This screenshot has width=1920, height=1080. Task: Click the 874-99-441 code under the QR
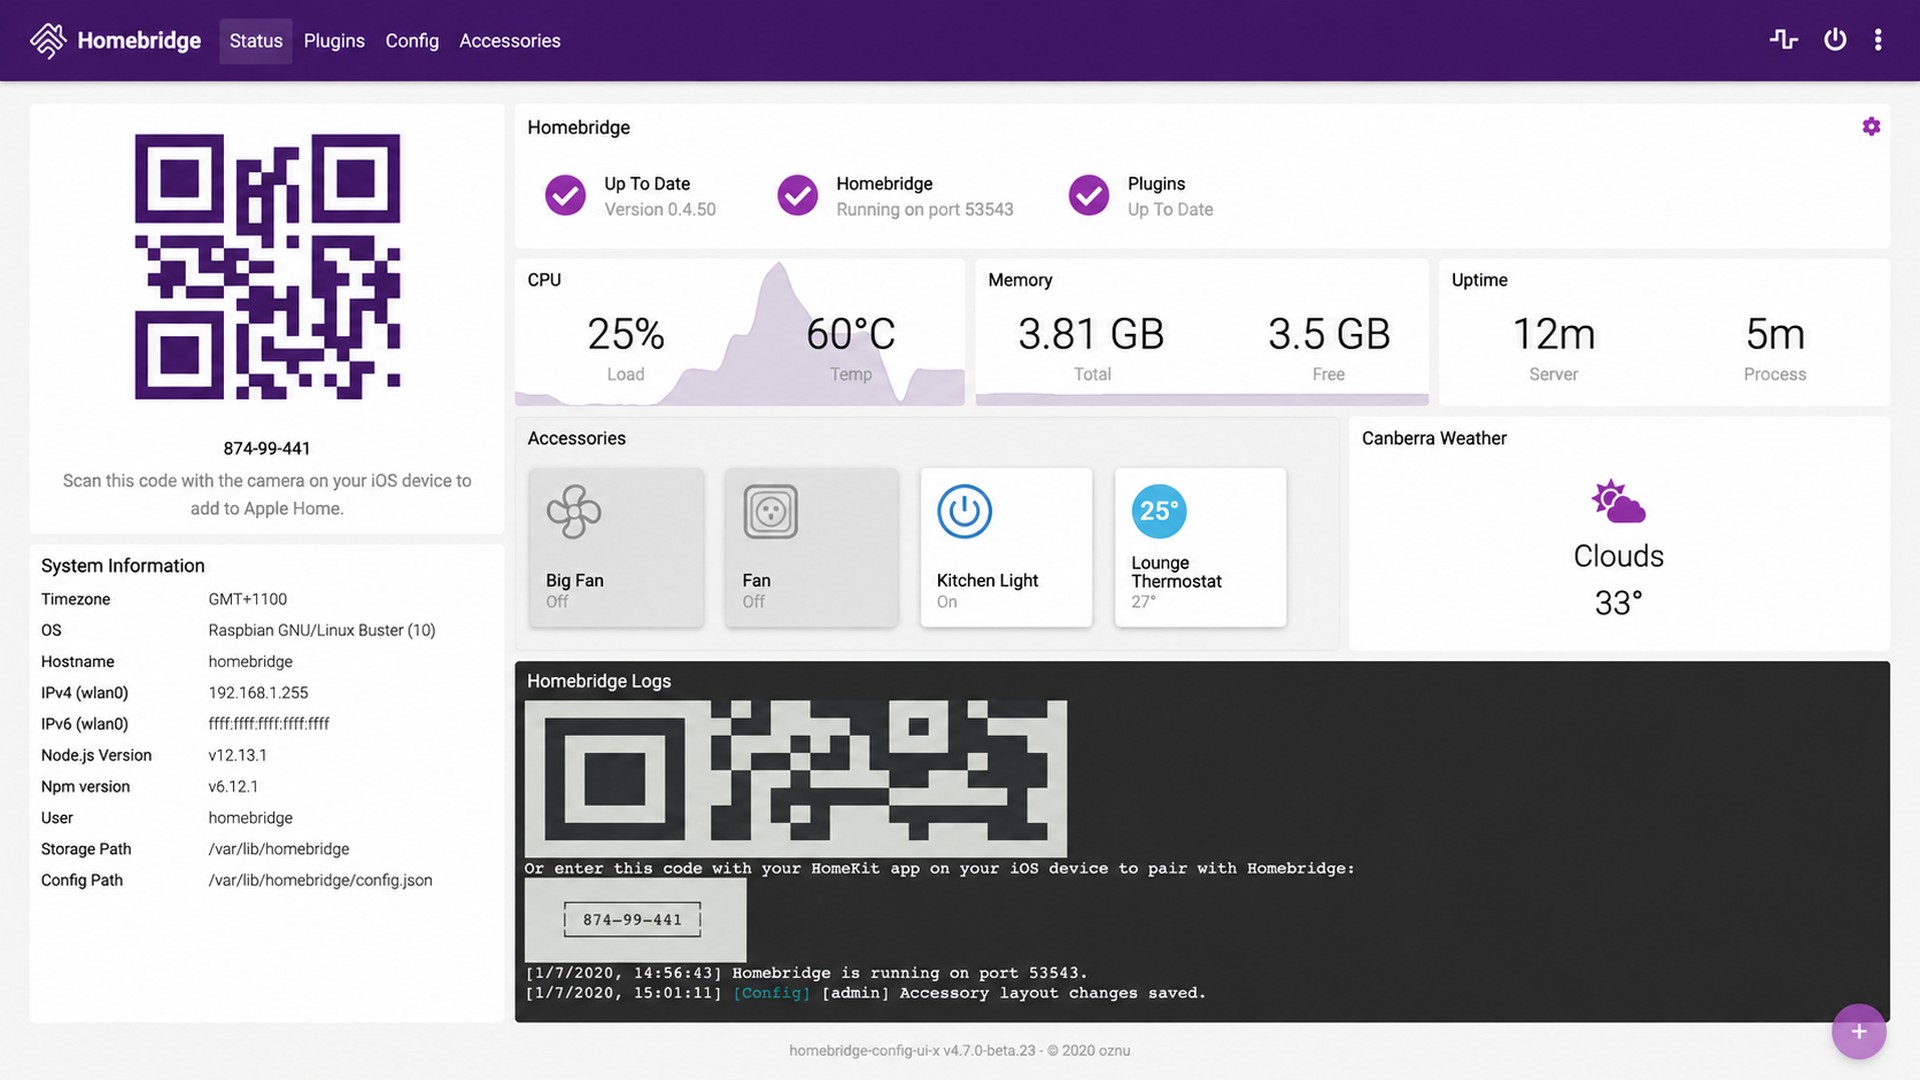point(267,448)
